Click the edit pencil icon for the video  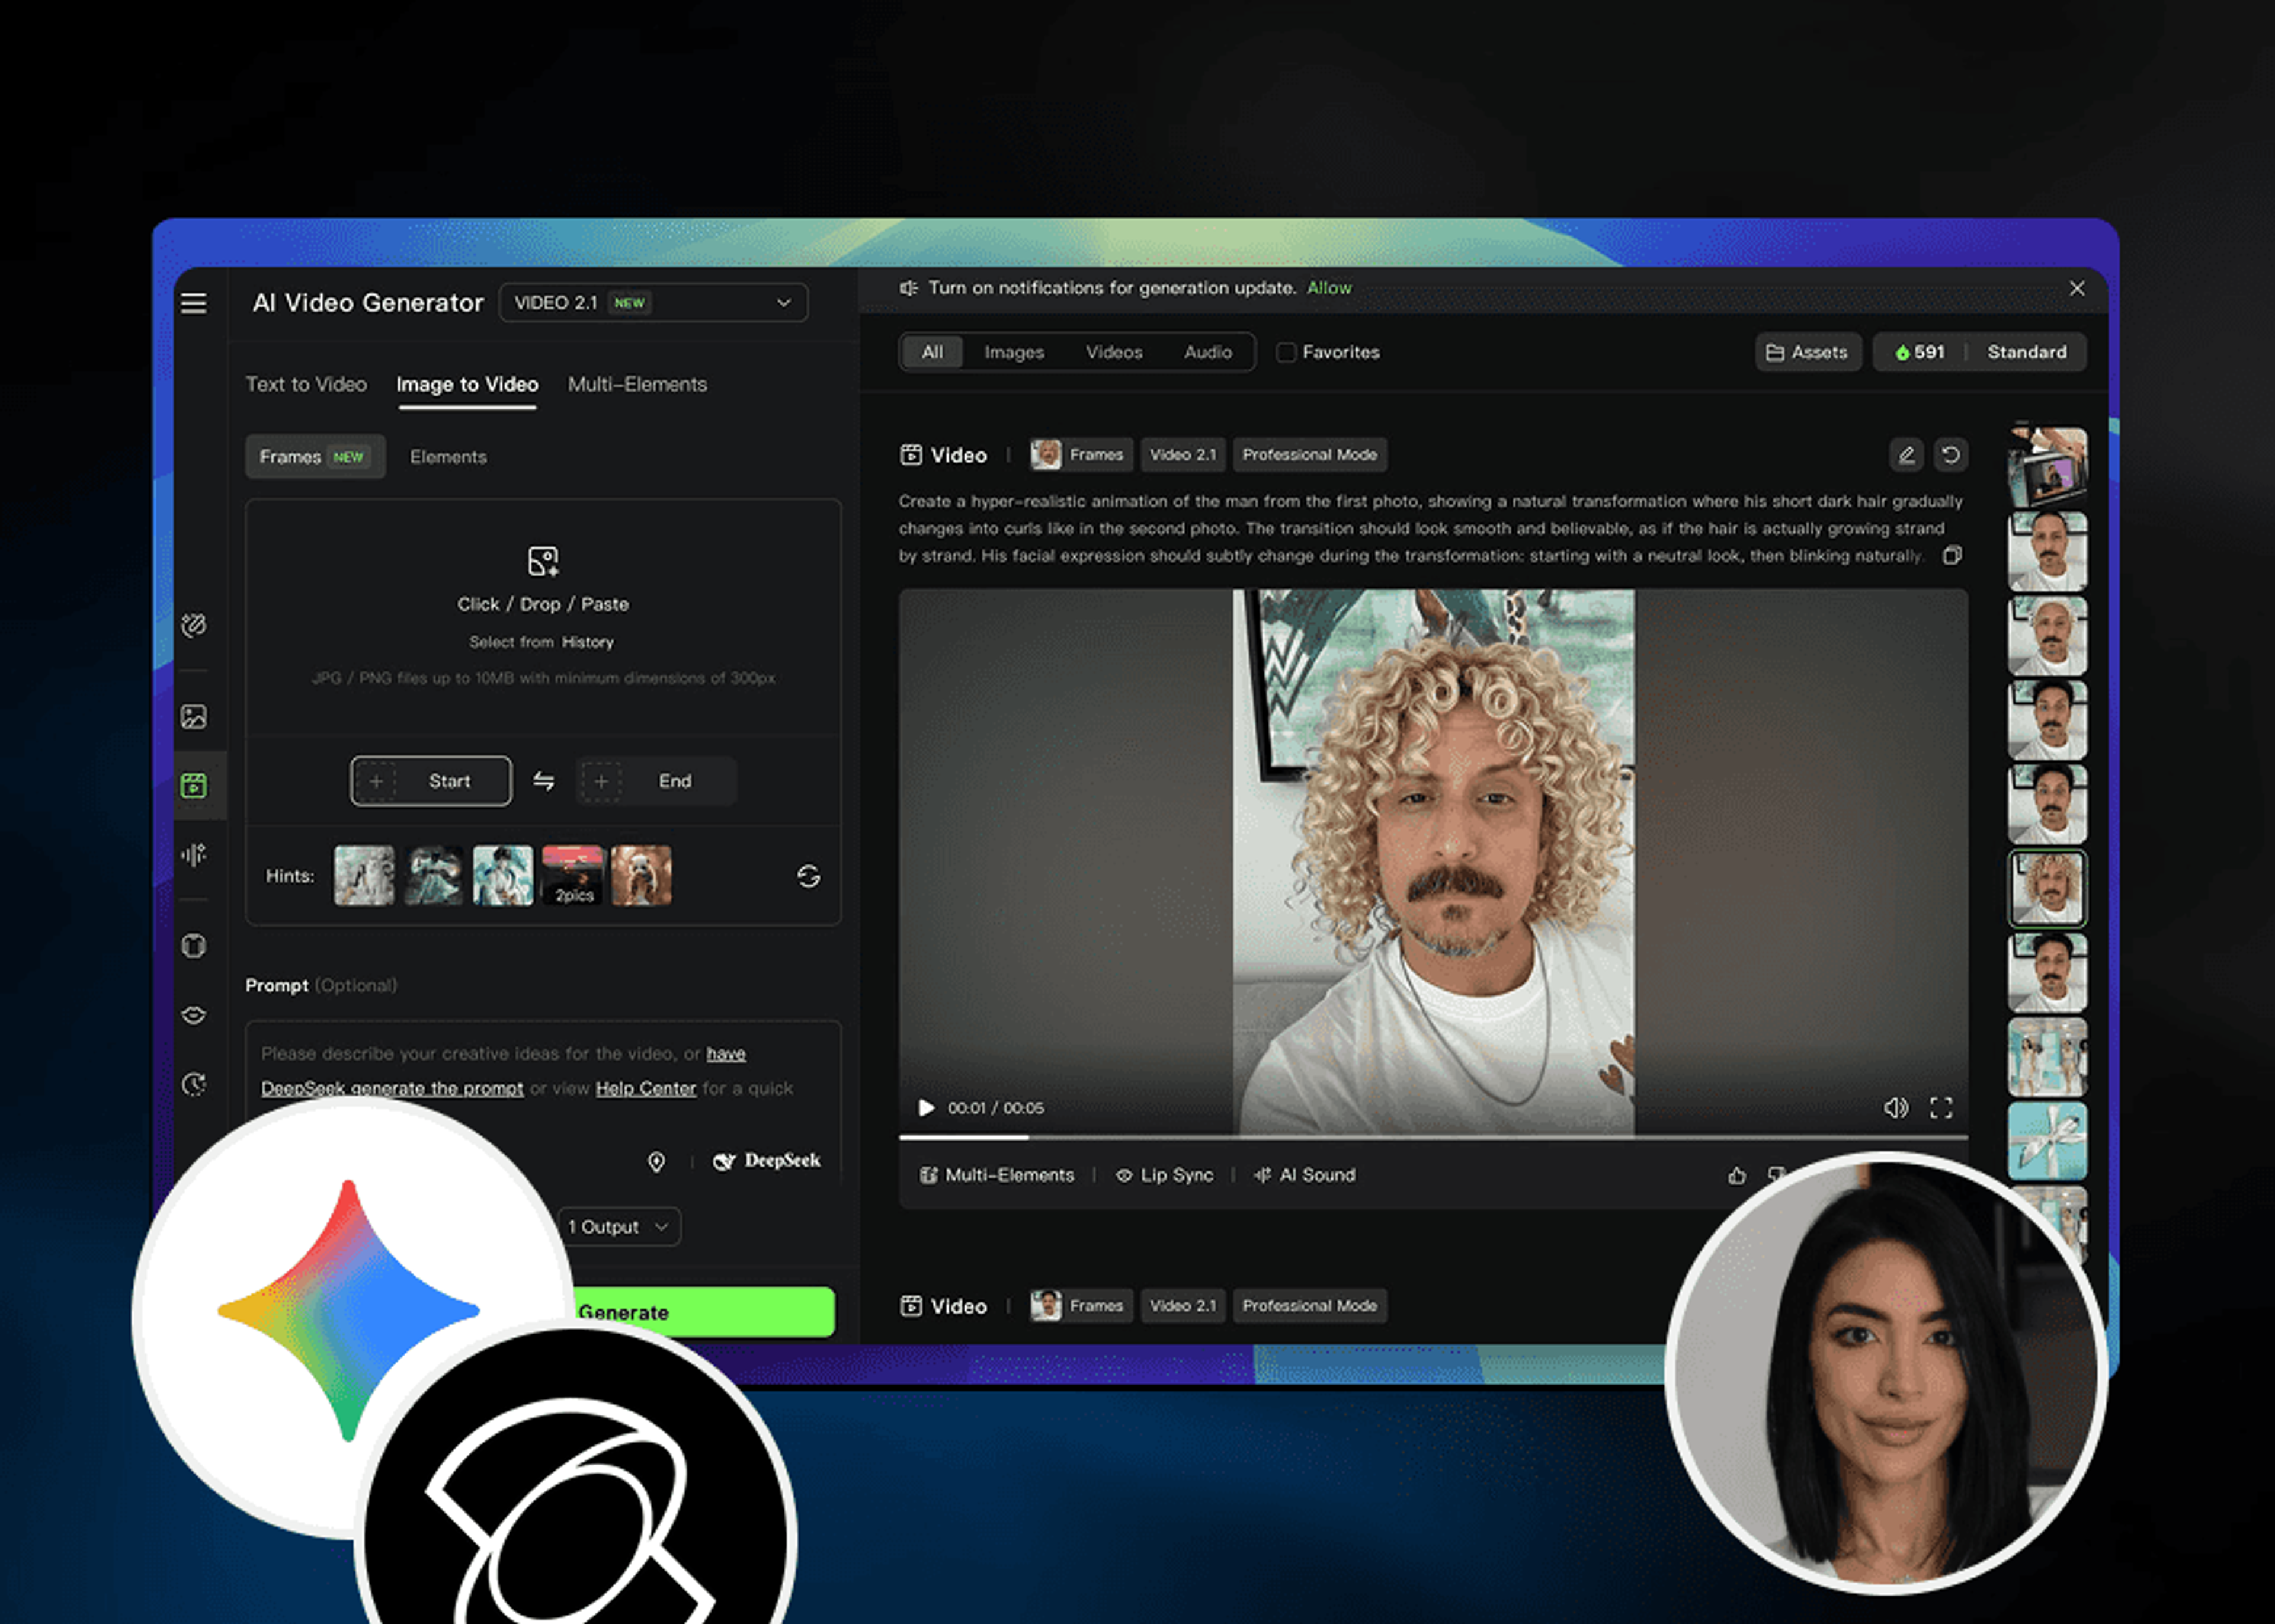[x=1906, y=455]
